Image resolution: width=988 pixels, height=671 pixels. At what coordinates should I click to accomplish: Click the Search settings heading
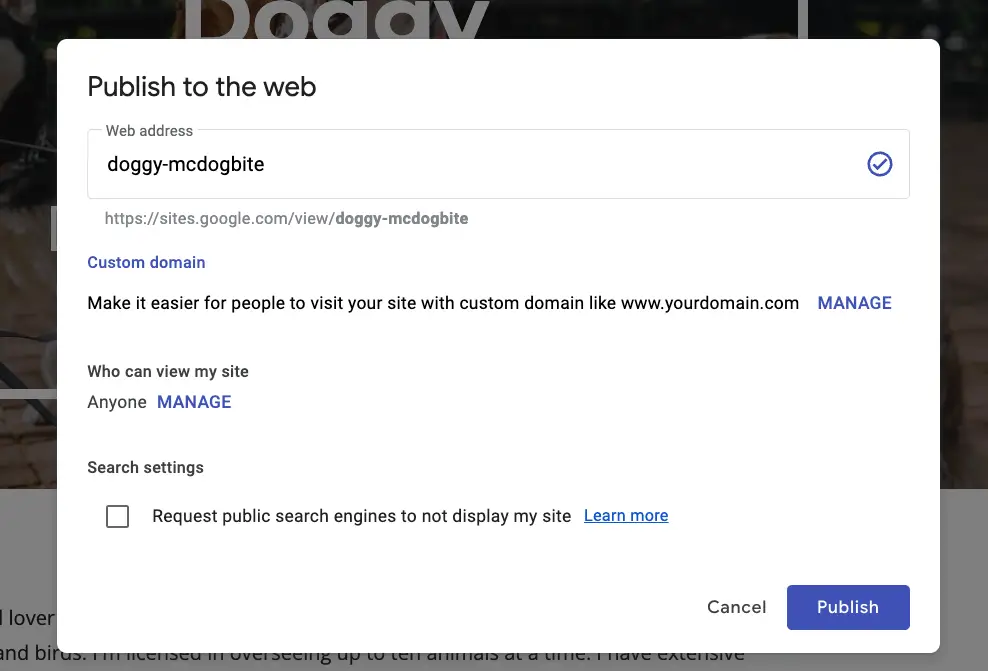145,467
